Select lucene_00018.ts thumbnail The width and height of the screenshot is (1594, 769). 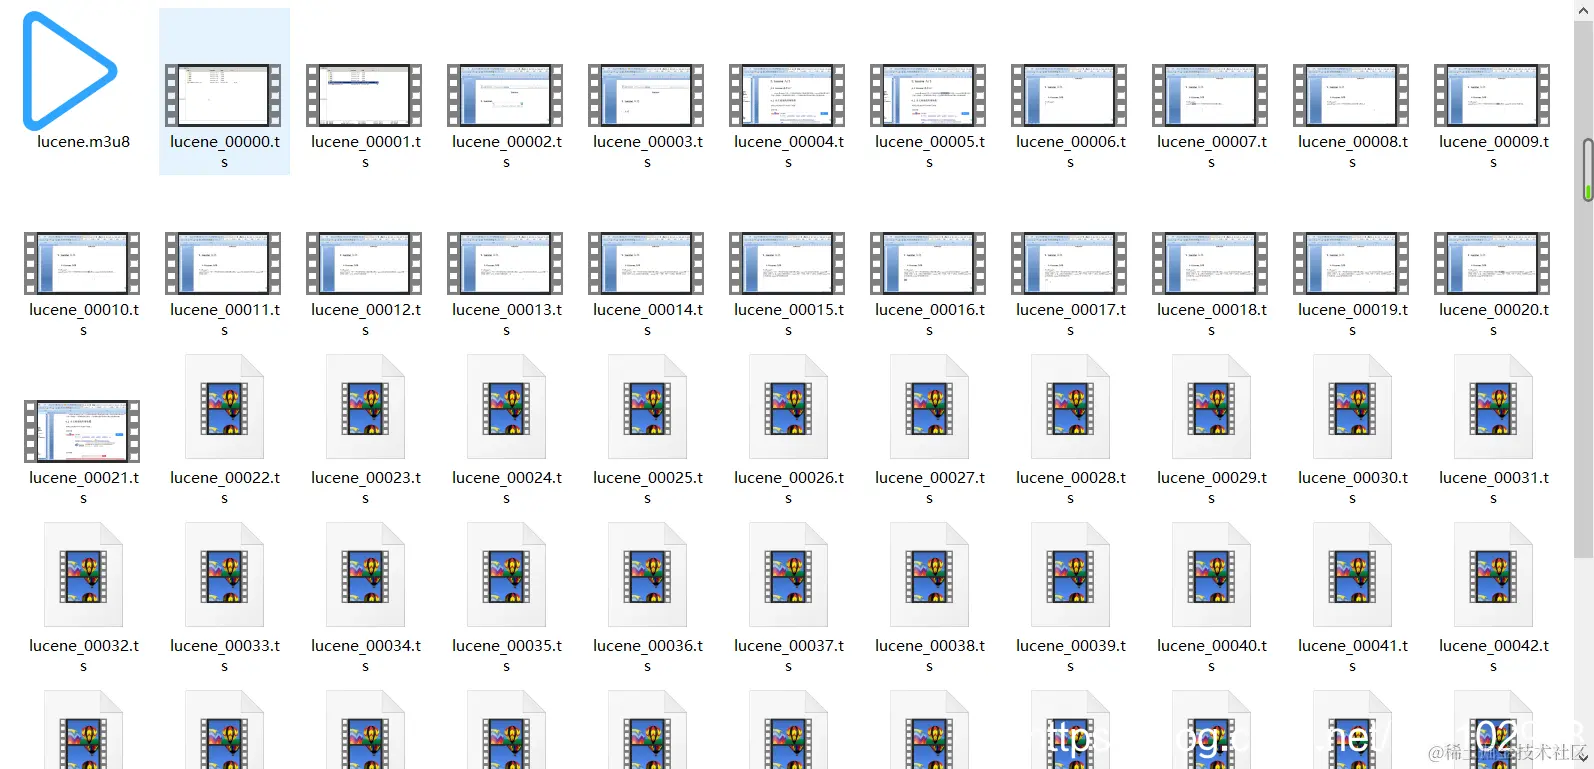pos(1210,264)
